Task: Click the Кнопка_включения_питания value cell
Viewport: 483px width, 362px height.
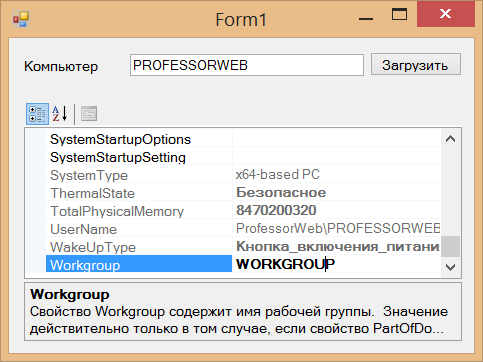Action: pyautogui.click(x=337, y=246)
